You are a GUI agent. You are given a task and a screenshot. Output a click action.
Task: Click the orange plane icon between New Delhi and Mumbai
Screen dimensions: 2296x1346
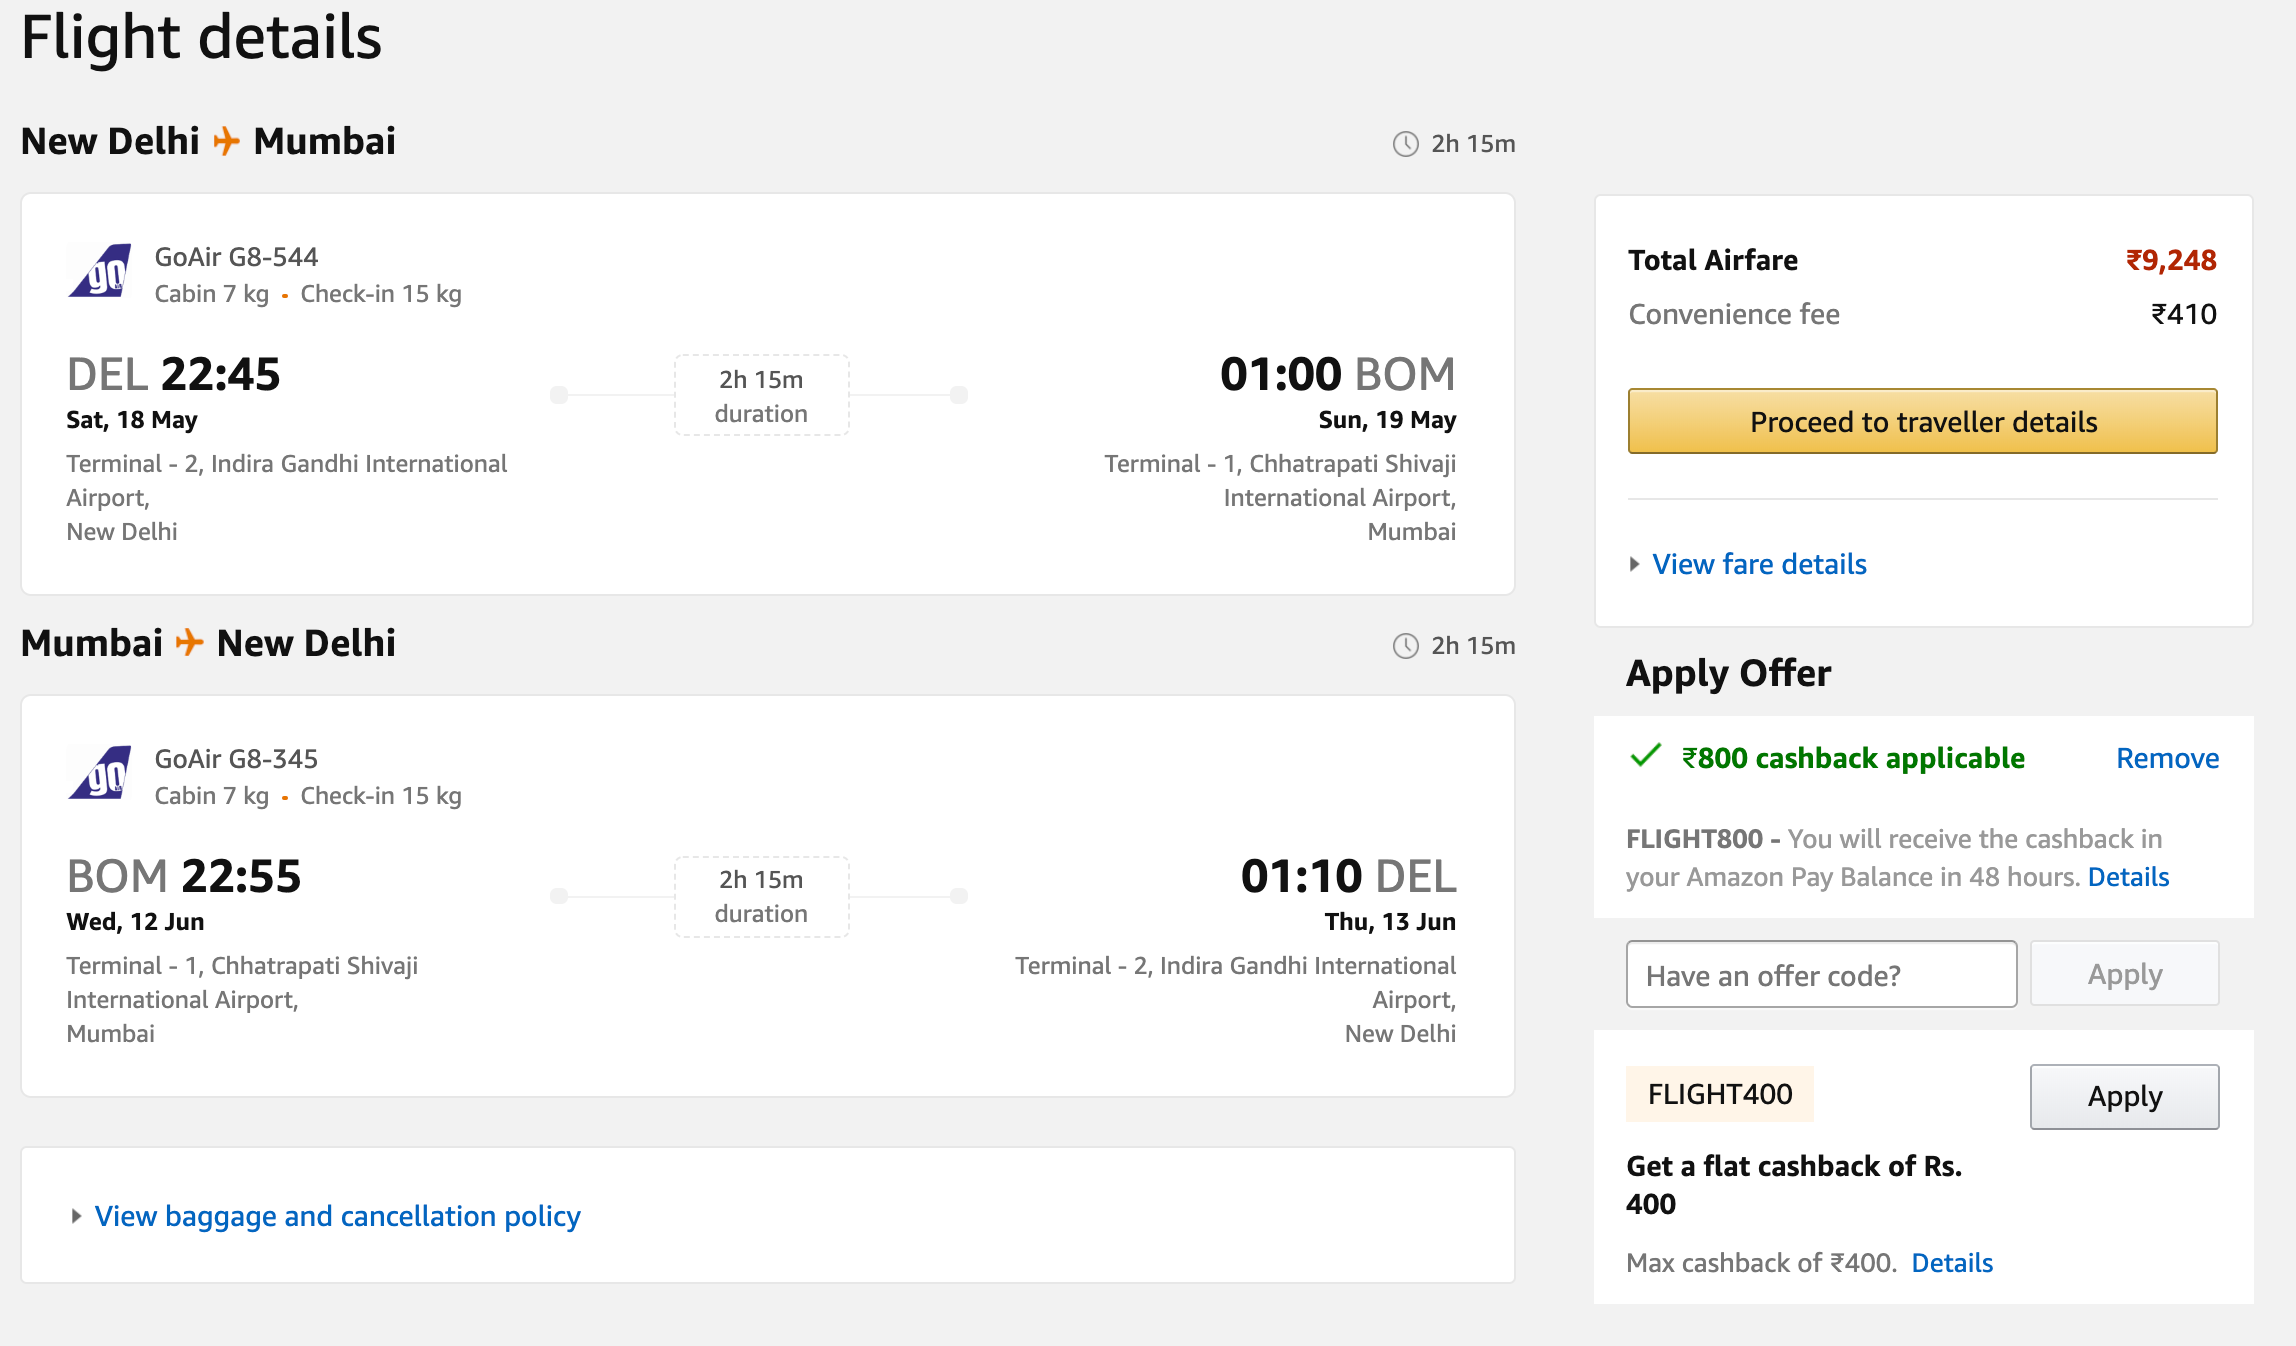point(227,141)
